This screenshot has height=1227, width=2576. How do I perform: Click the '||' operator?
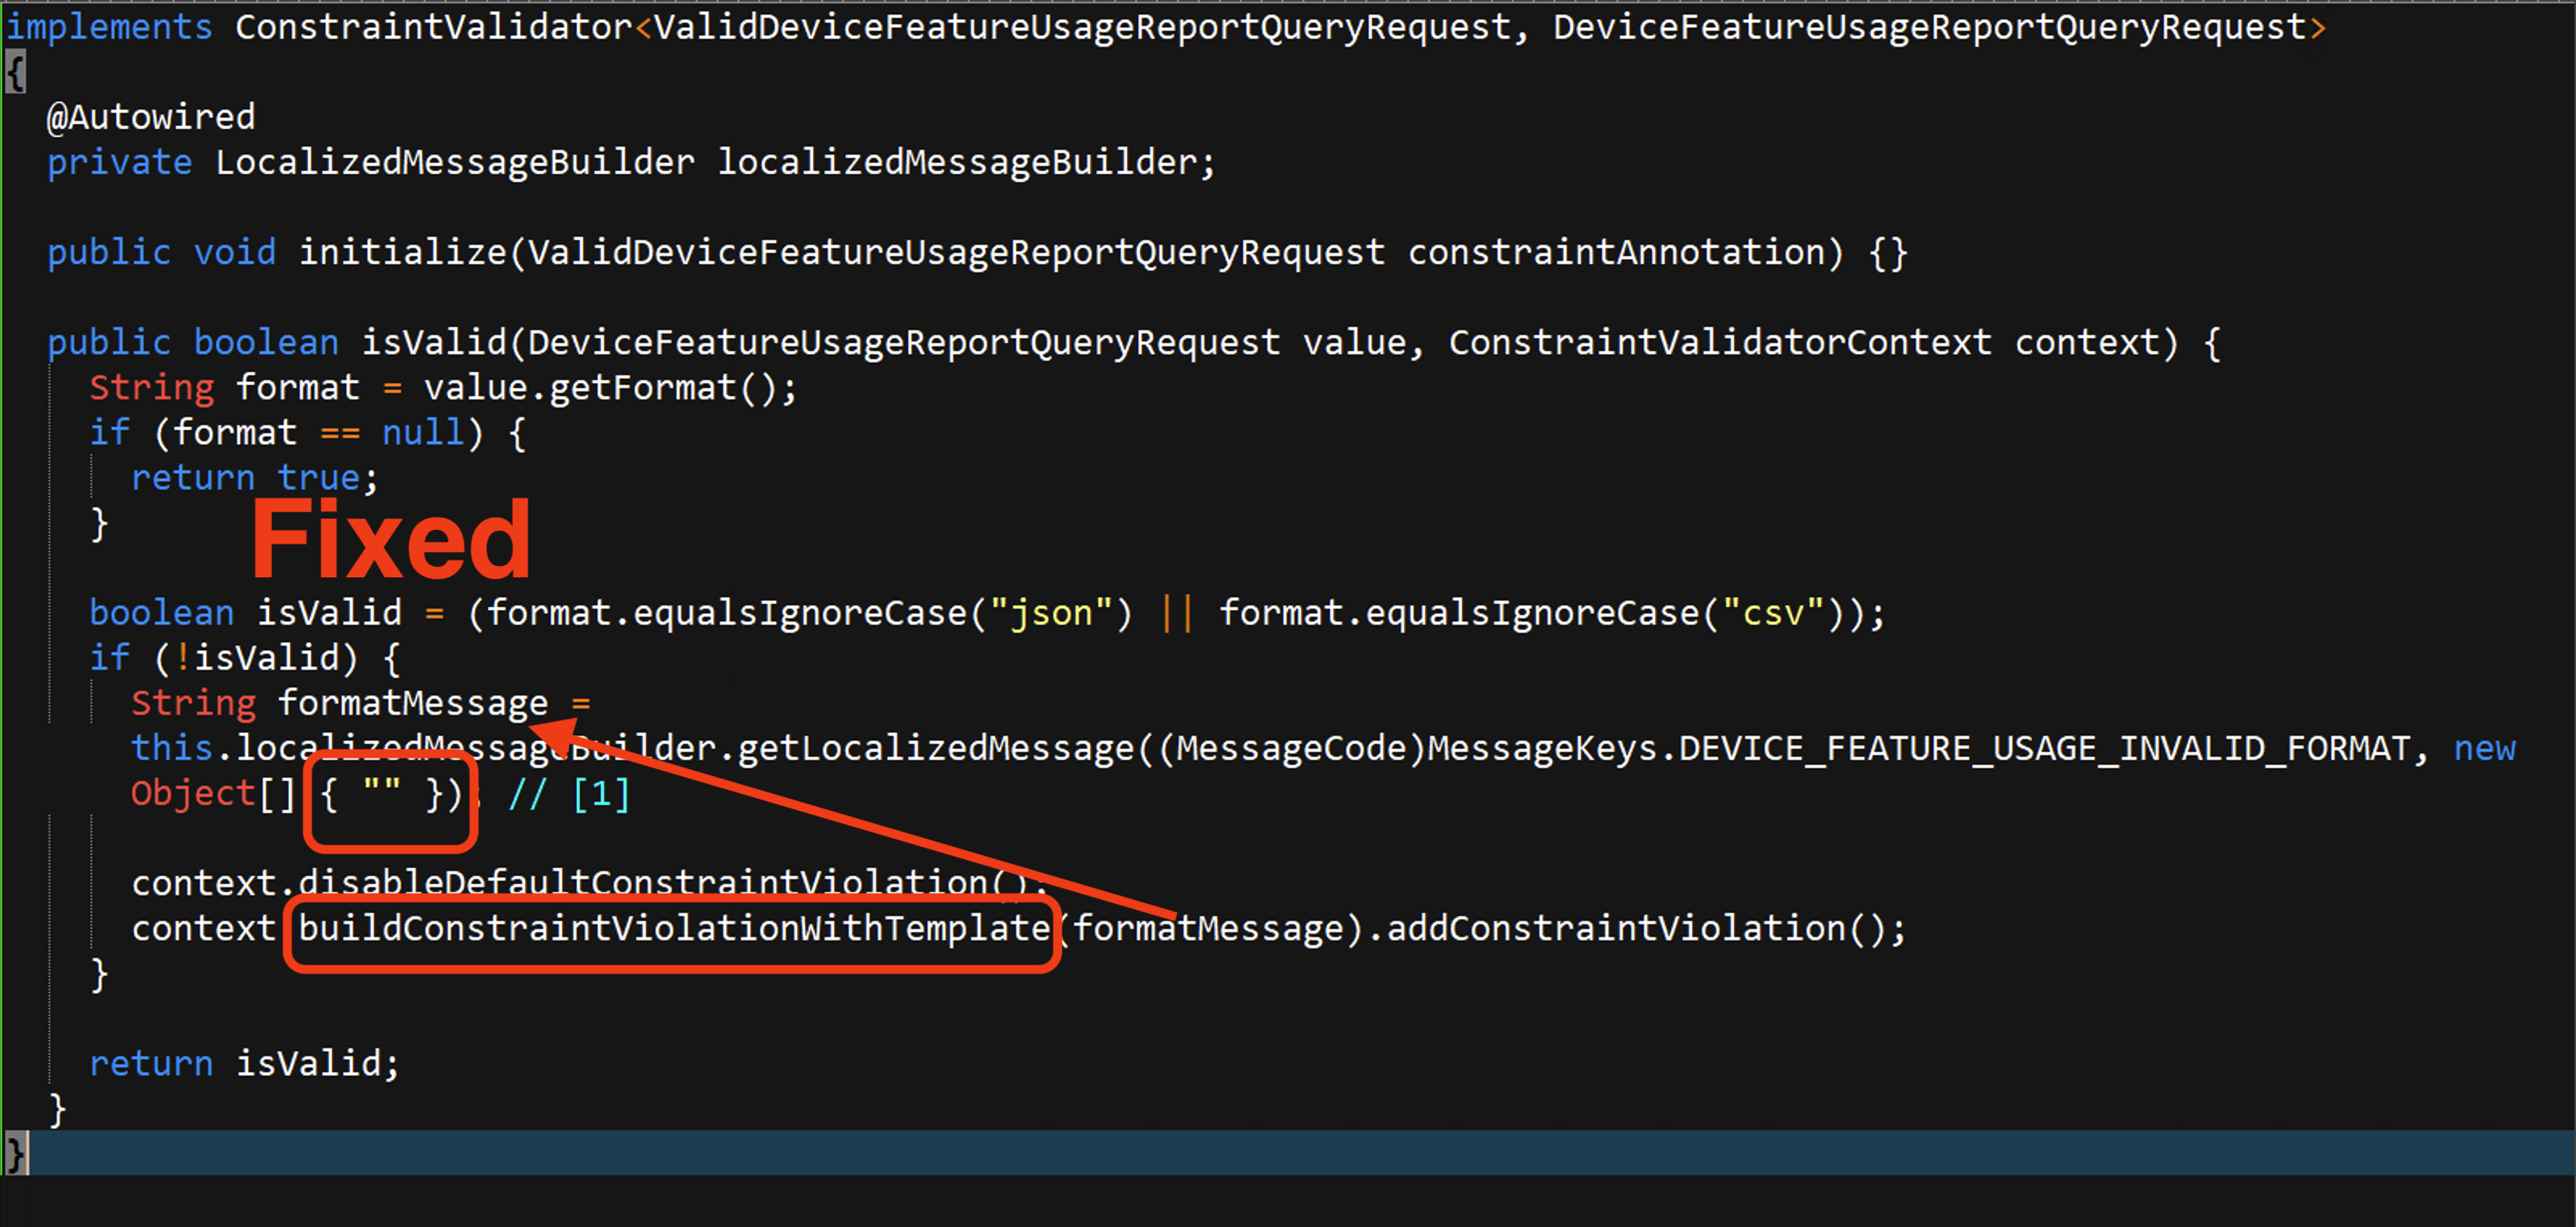[x=1176, y=613]
